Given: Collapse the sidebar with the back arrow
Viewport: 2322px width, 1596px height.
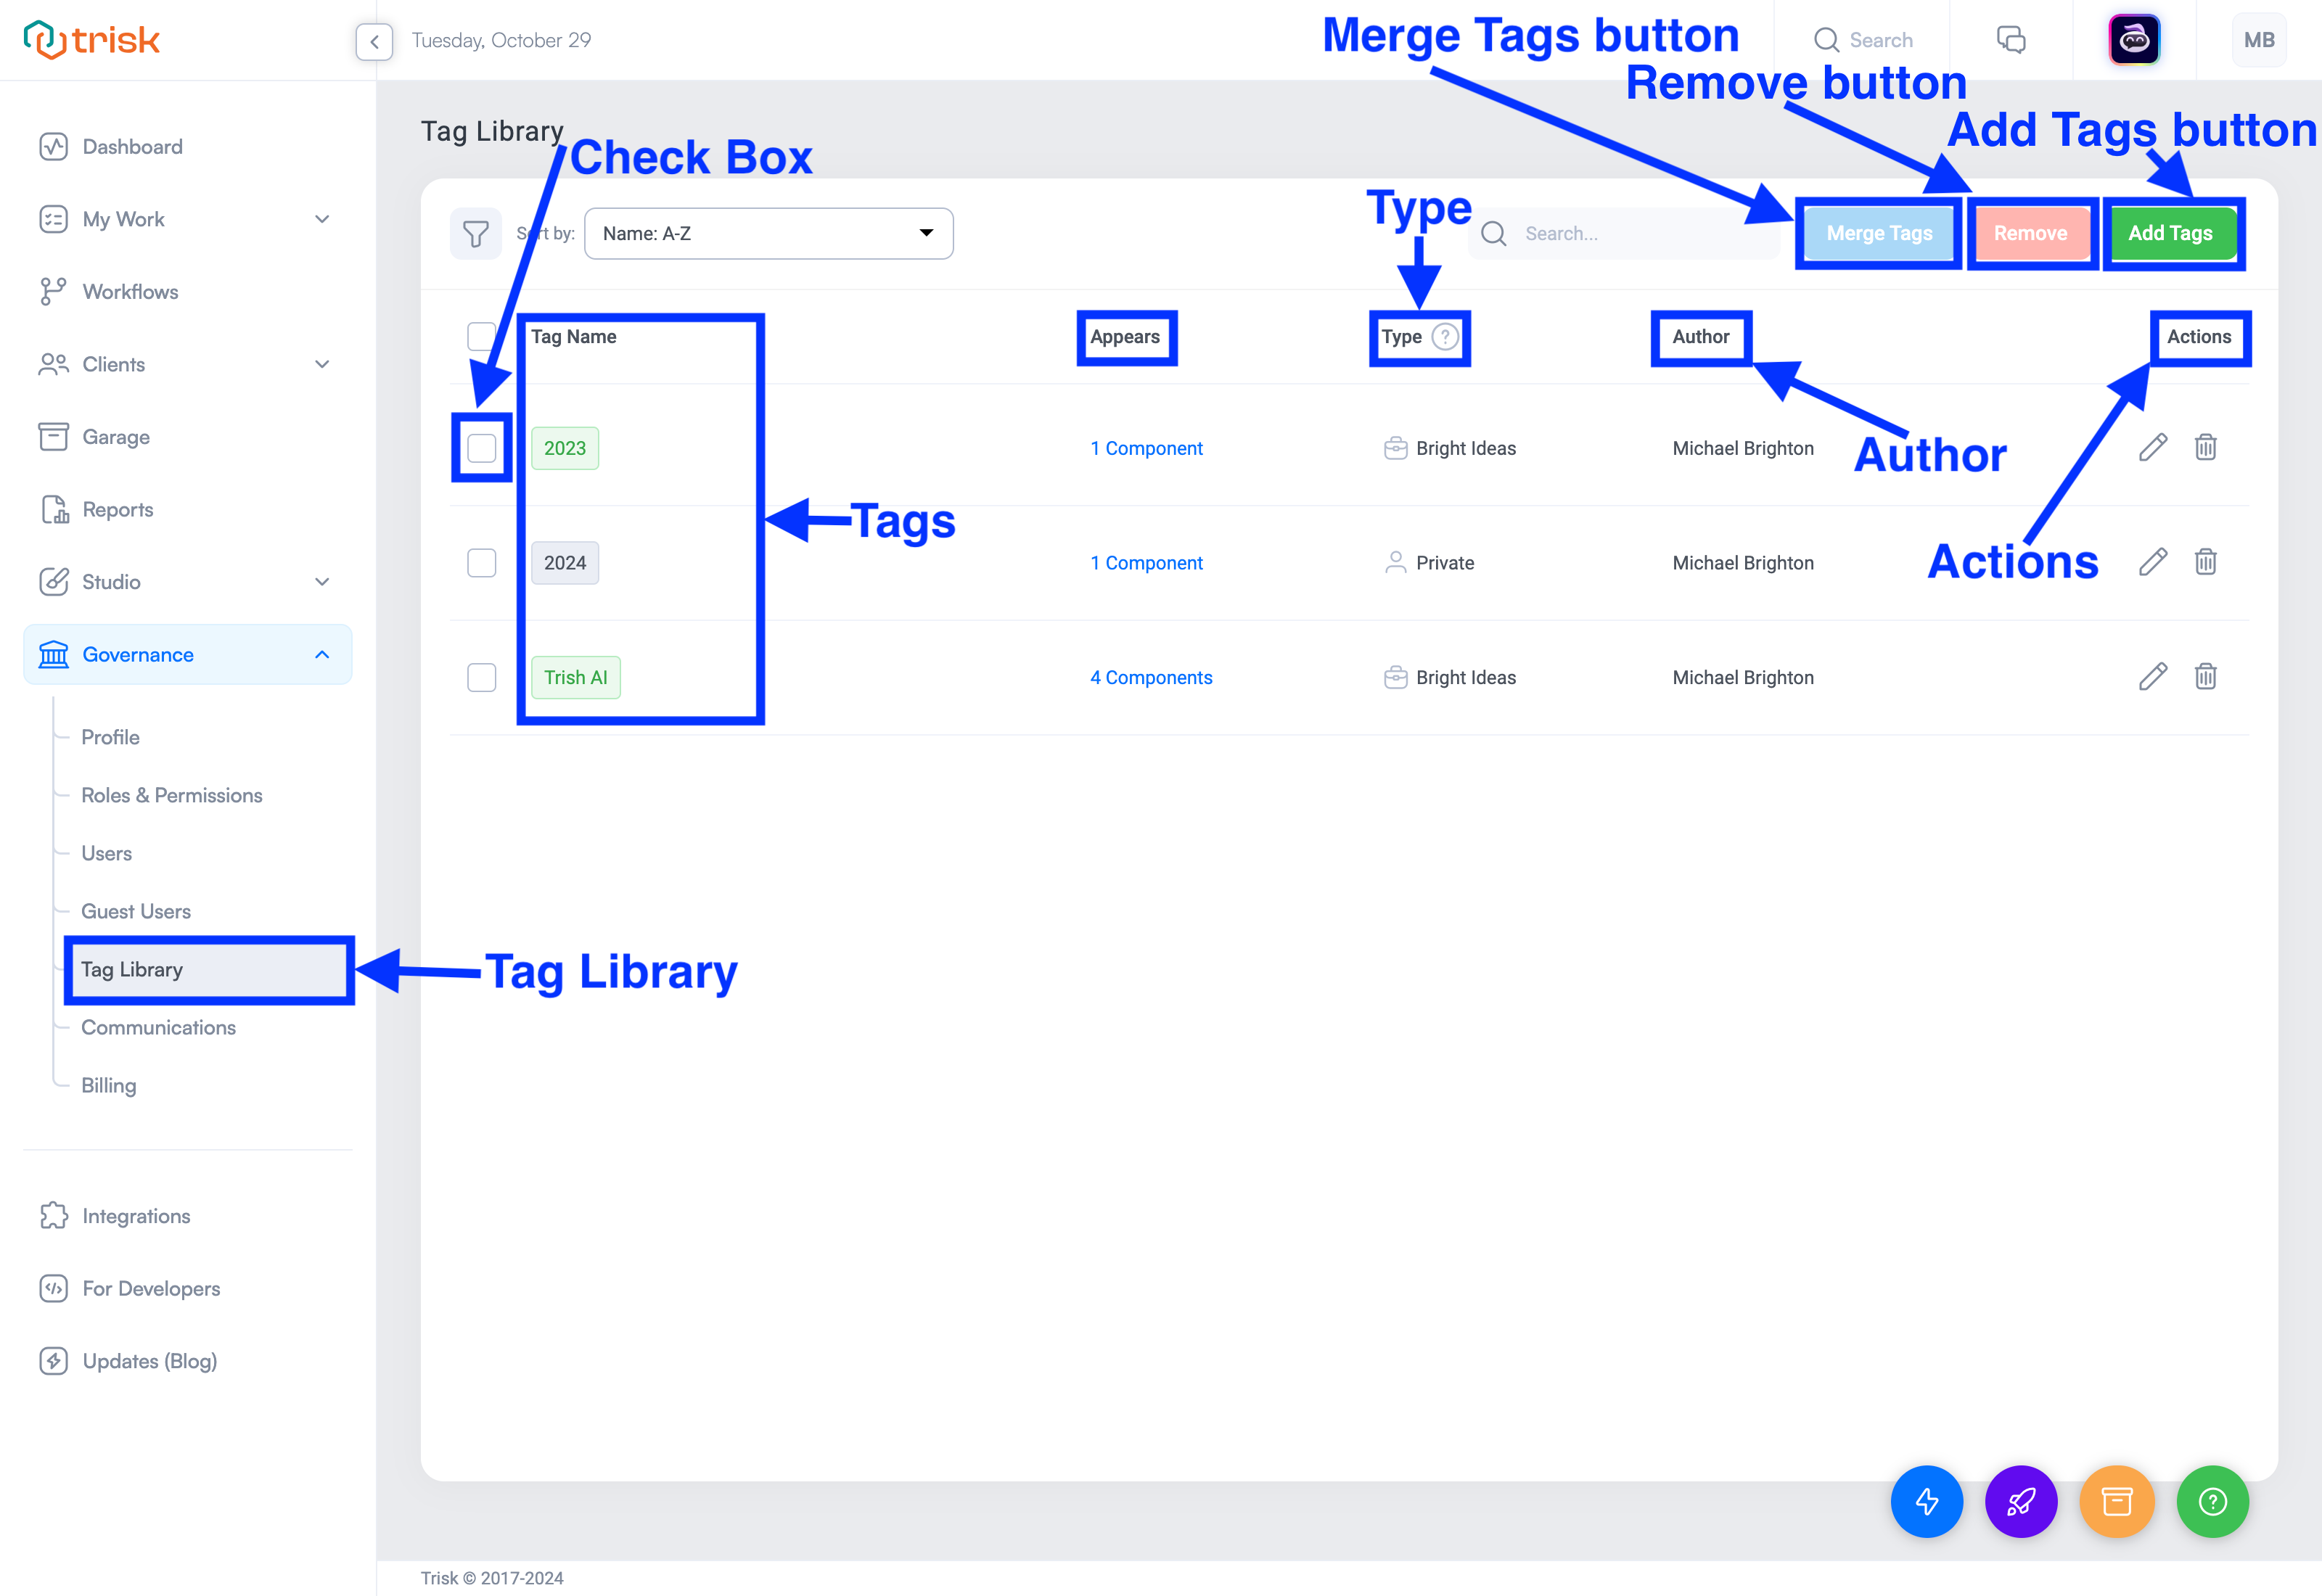Looking at the screenshot, I should point(374,41).
